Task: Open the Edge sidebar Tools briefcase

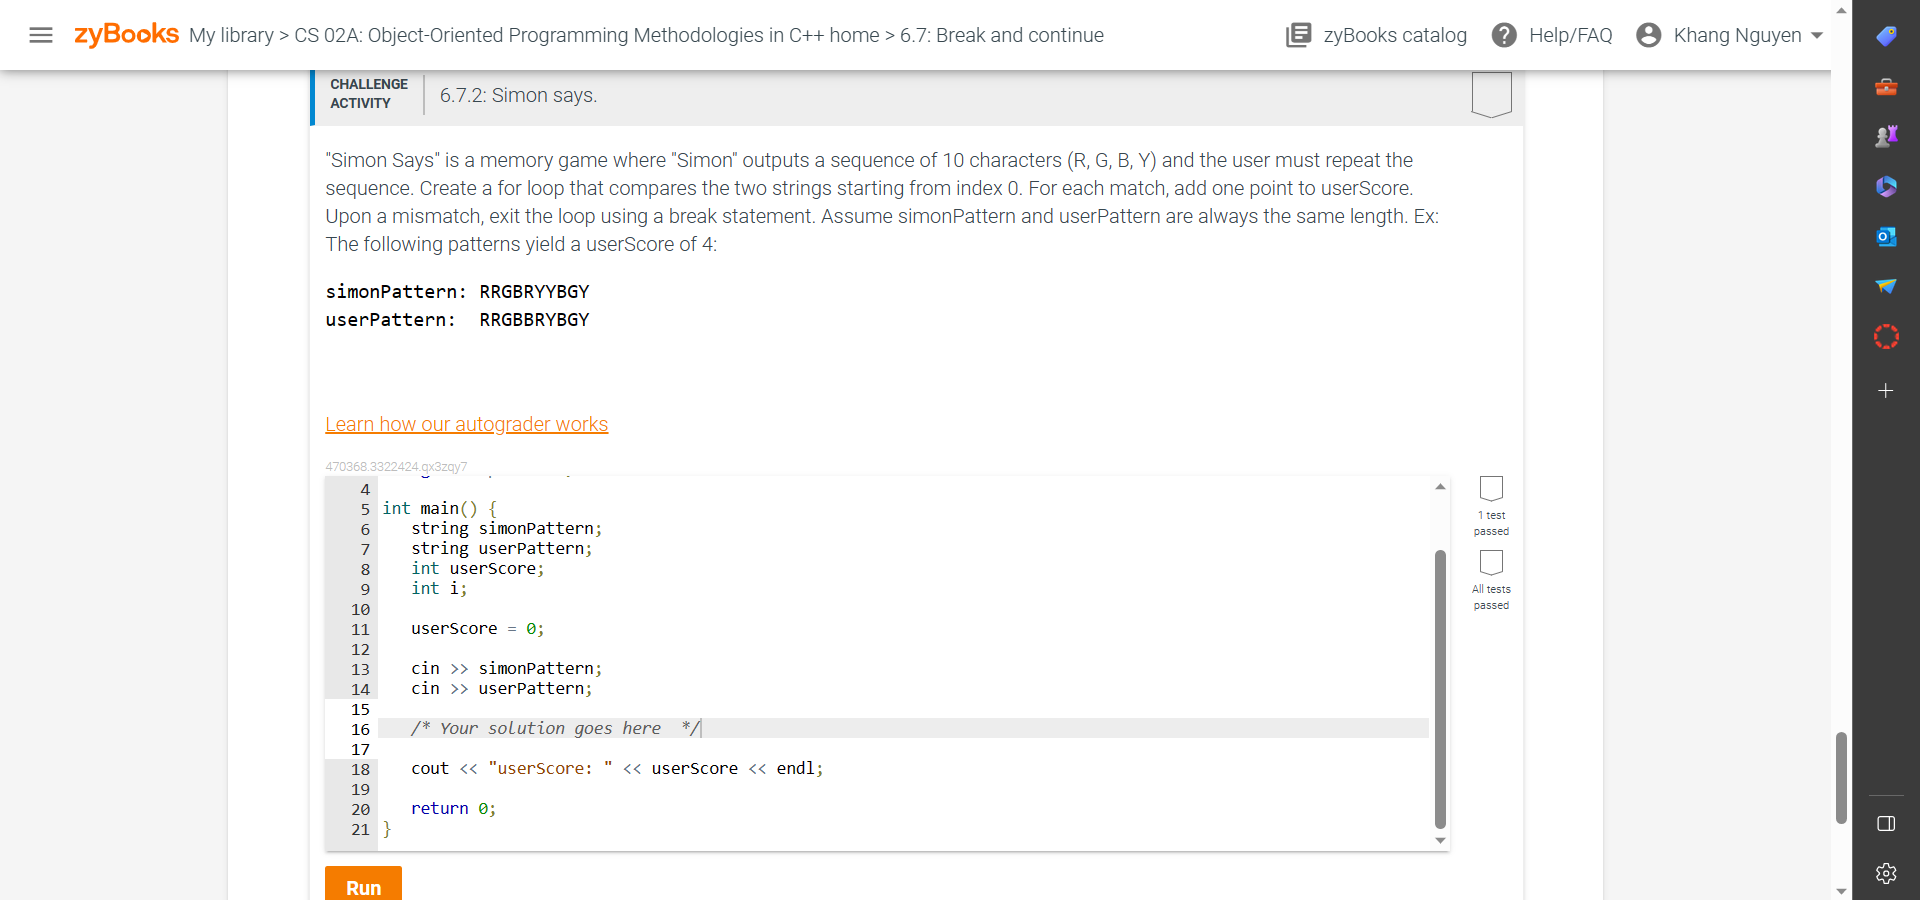Action: point(1886,87)
